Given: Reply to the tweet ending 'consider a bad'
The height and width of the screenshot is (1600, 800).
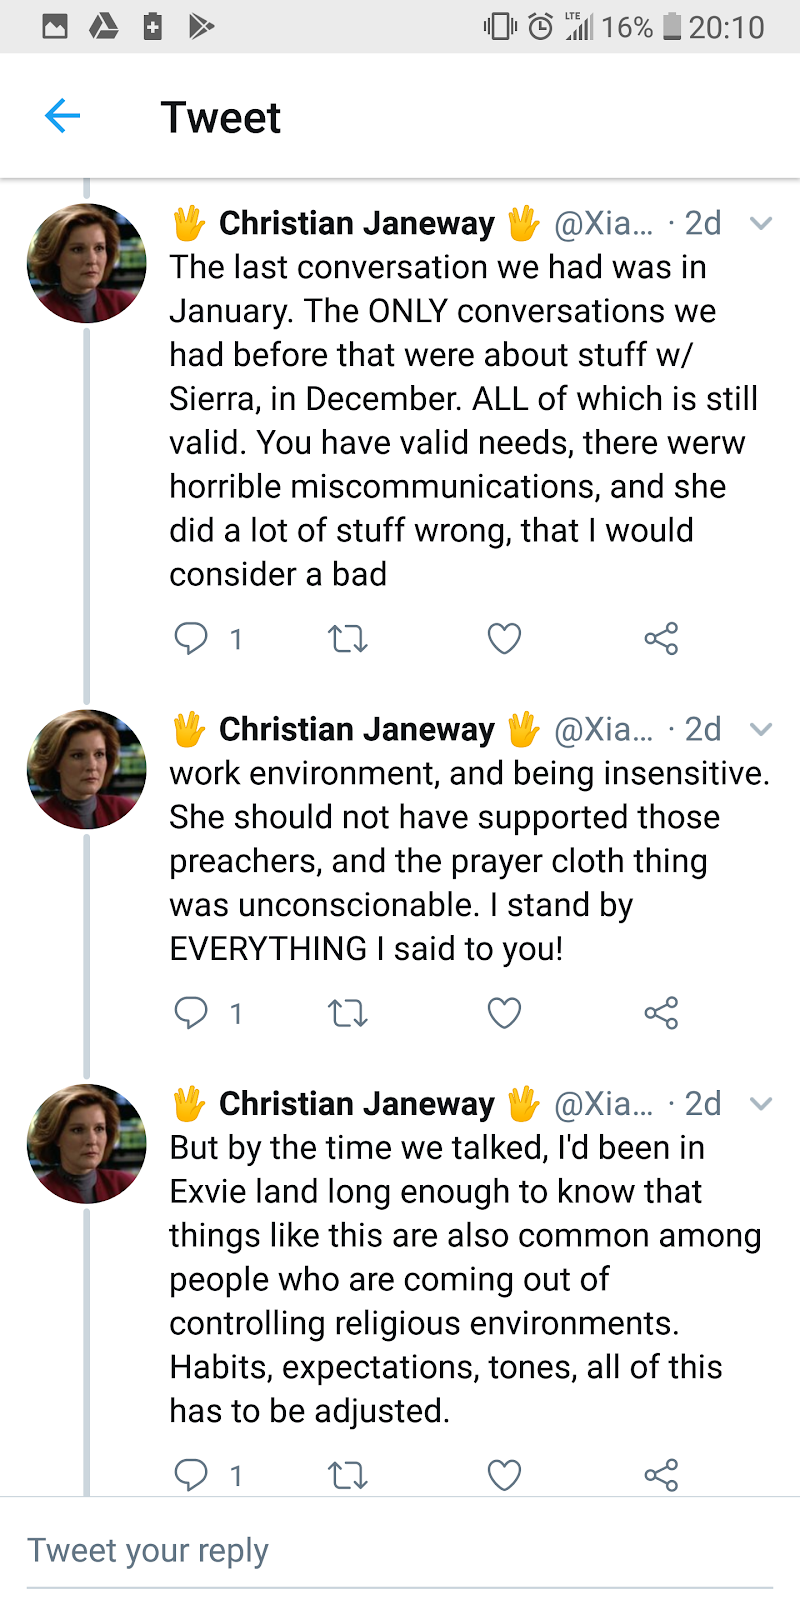Looking at the screenshot, I should (191, 638).
